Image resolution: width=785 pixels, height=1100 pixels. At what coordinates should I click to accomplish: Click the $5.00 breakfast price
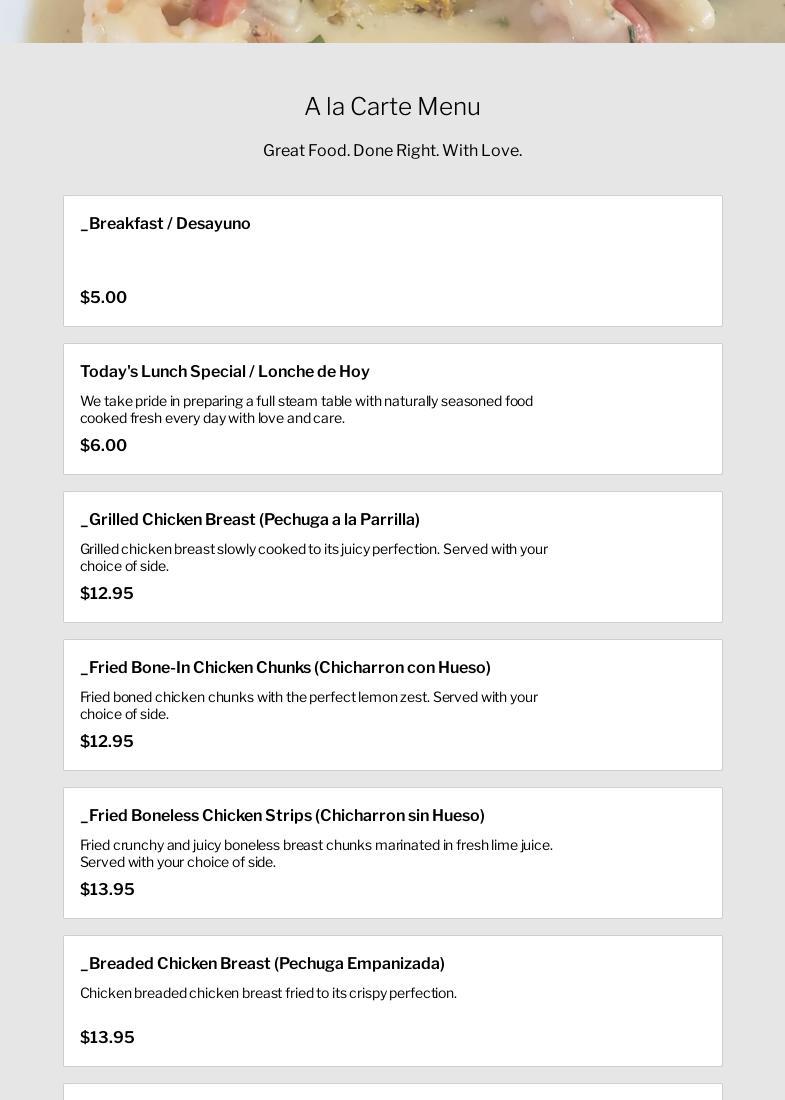click(x=103, y=298)
